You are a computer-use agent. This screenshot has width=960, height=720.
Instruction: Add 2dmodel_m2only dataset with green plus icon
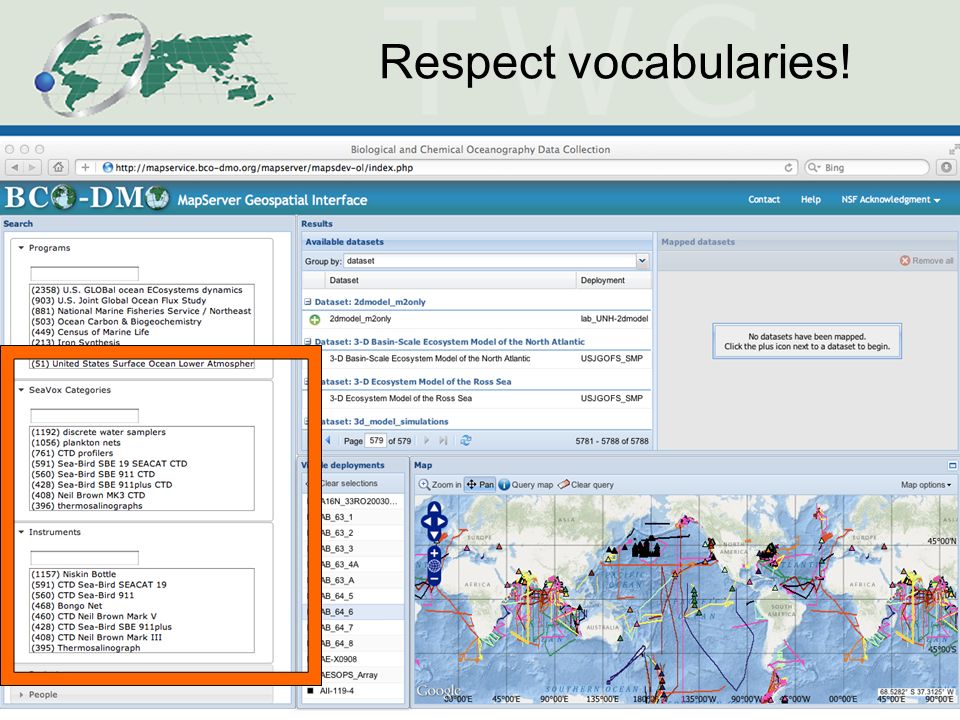(x=315, y=320)
